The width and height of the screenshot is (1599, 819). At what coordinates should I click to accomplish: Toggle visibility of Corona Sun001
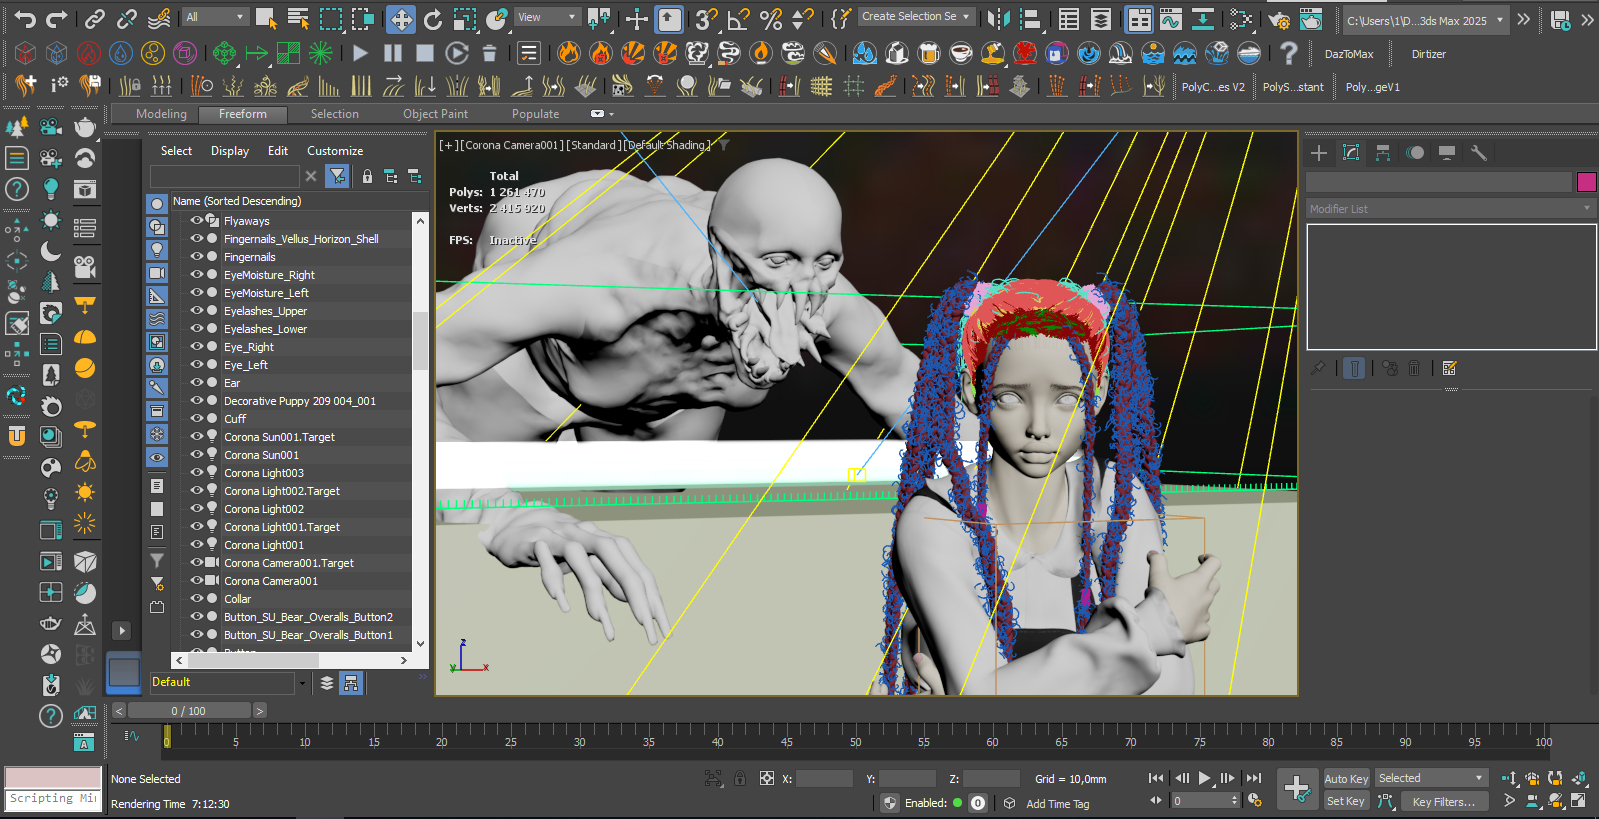(197, 454)
